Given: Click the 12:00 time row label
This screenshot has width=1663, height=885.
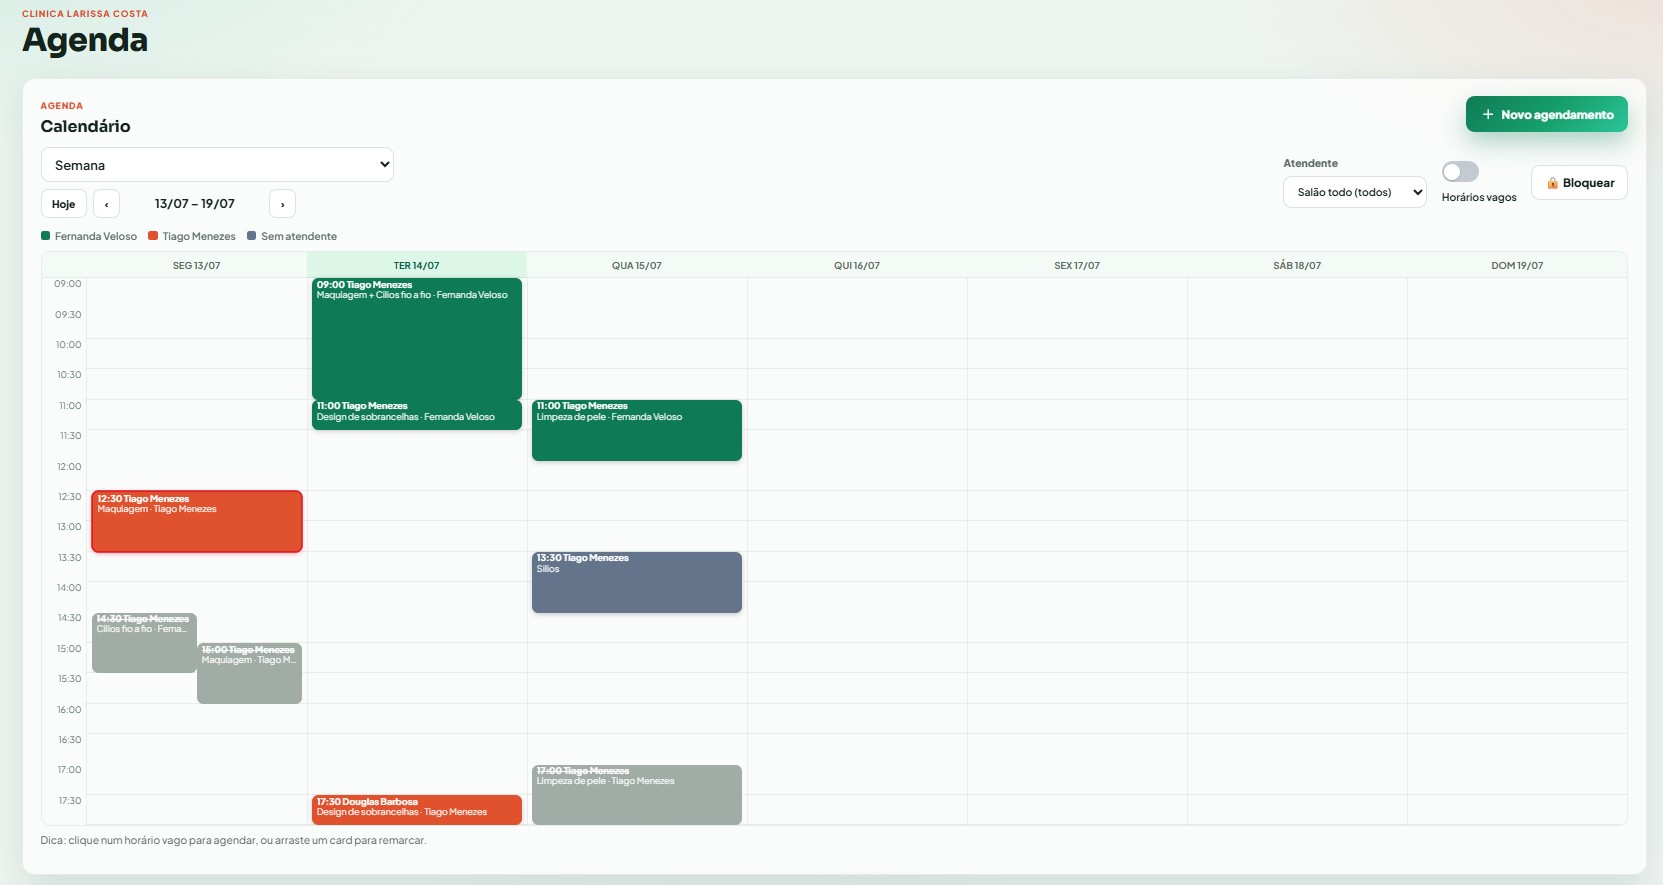Looking at the screenshot, I should [x=69, y=467].
